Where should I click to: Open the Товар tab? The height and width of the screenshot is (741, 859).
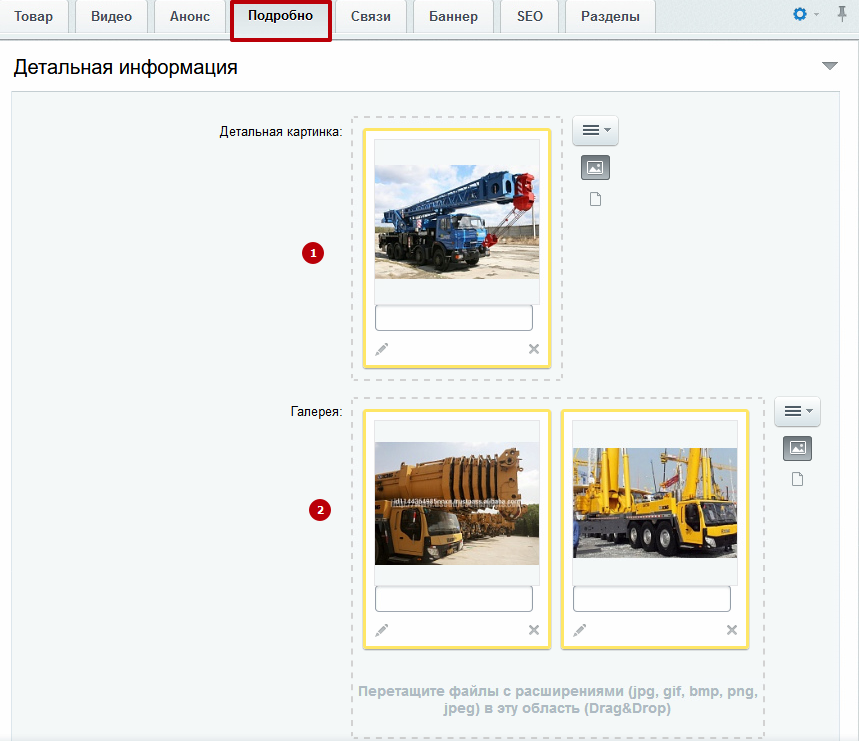coord(33,16)
